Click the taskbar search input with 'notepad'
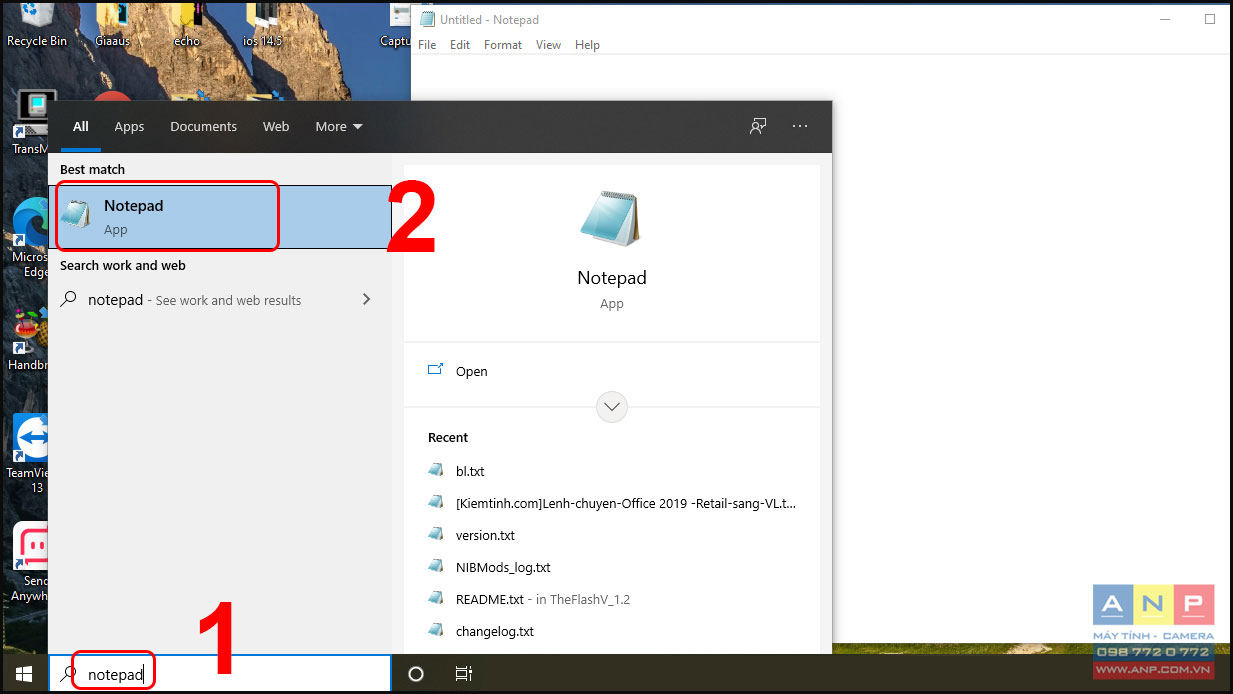Image resolution: width=1233 pixels, height=694 pixels. (x=220, y=674)
